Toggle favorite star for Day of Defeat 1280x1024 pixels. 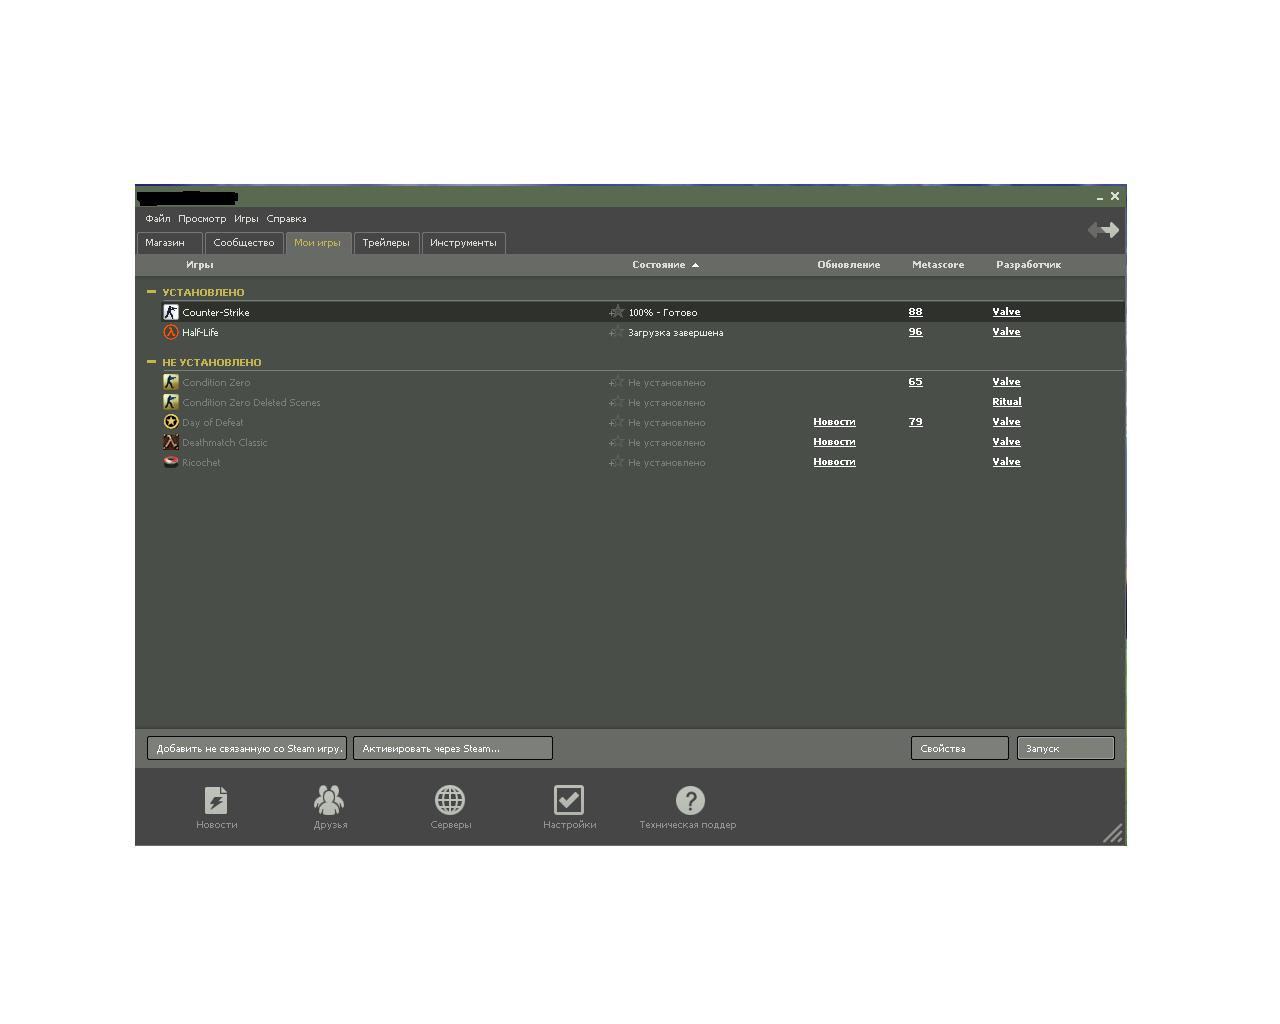pyautogui.click(x=617, y=422)
